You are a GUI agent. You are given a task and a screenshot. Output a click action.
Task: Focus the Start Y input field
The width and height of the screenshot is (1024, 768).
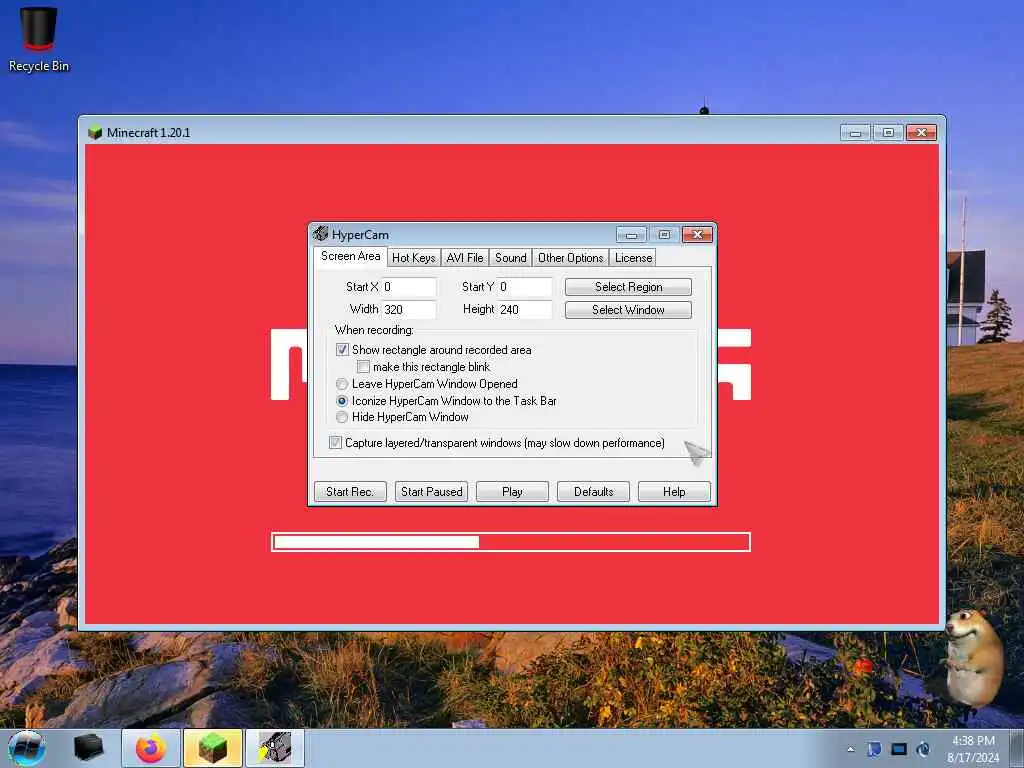pyautogui.click(x=524, y=287)
